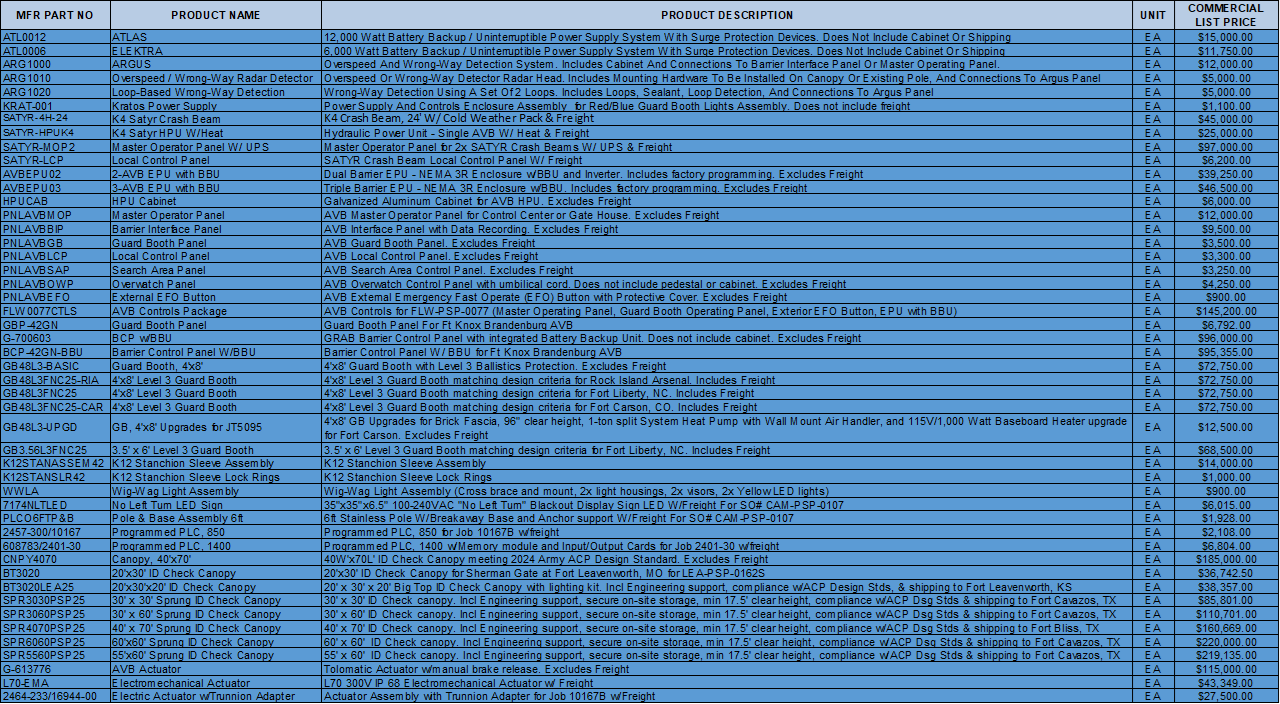Select the $95,355.00 price cell

[x=1226, y=352]
